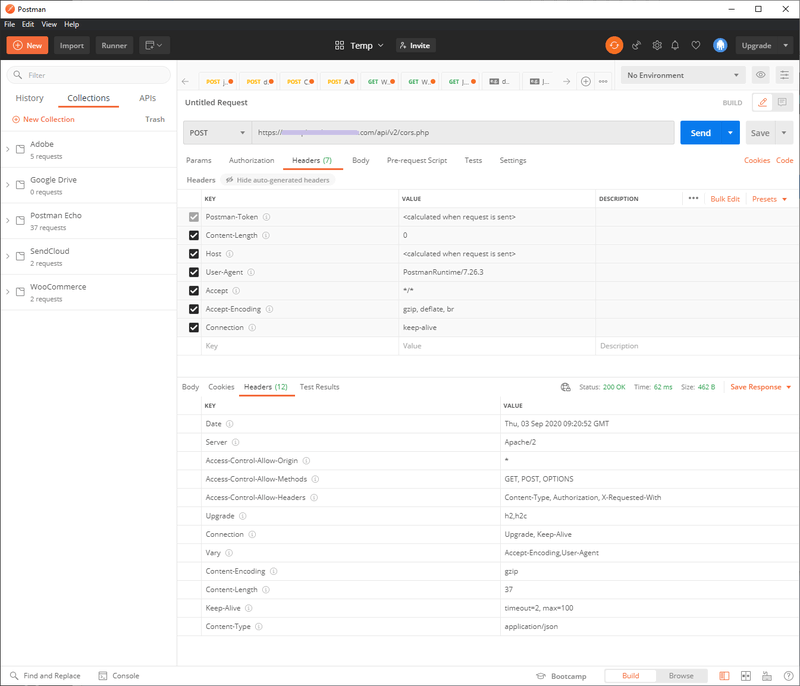Open the Authorization tab
Image resolution: width=800 pixels, height=686 pixels.
click(252, 160)
